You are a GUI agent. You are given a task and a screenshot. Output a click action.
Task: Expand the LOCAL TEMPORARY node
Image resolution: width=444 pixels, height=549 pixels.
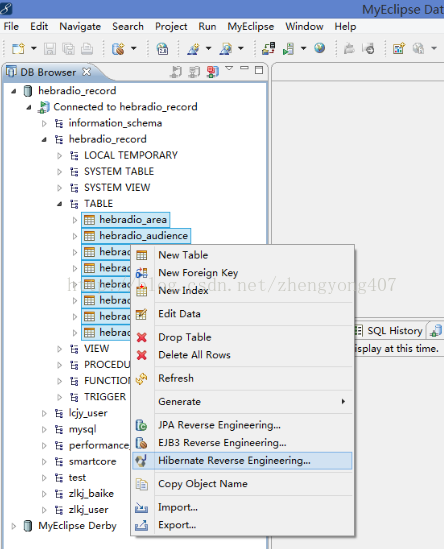[60, 155]
